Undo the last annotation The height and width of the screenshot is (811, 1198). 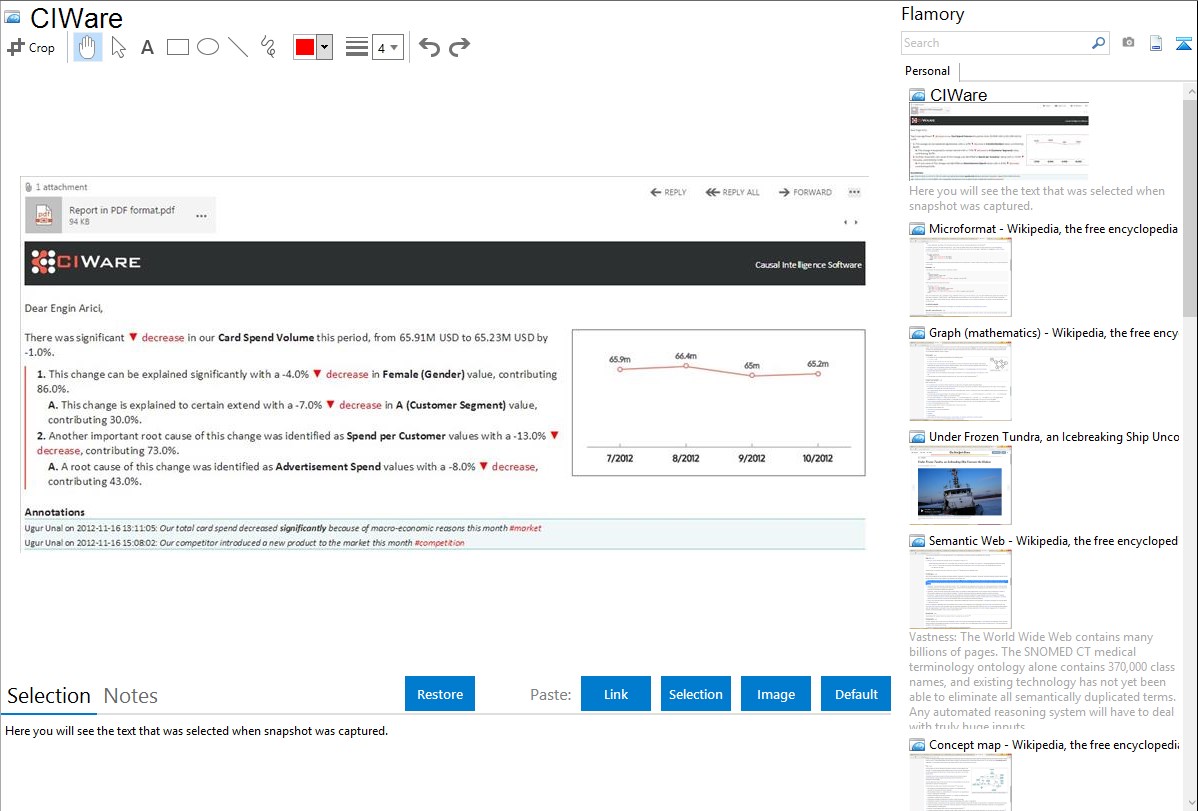point(429,47)
